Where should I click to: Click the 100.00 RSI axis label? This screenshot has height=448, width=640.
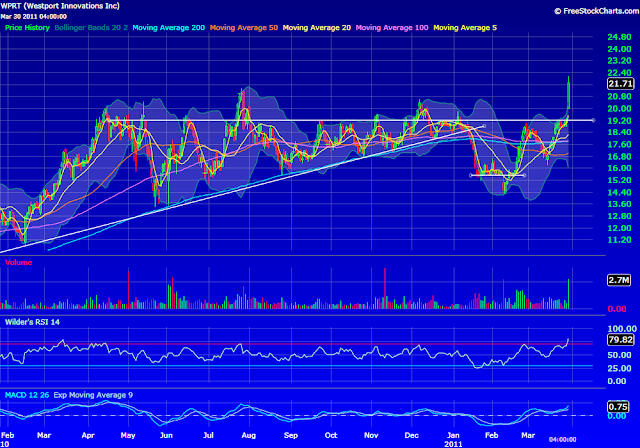click(x=622, y=329)
